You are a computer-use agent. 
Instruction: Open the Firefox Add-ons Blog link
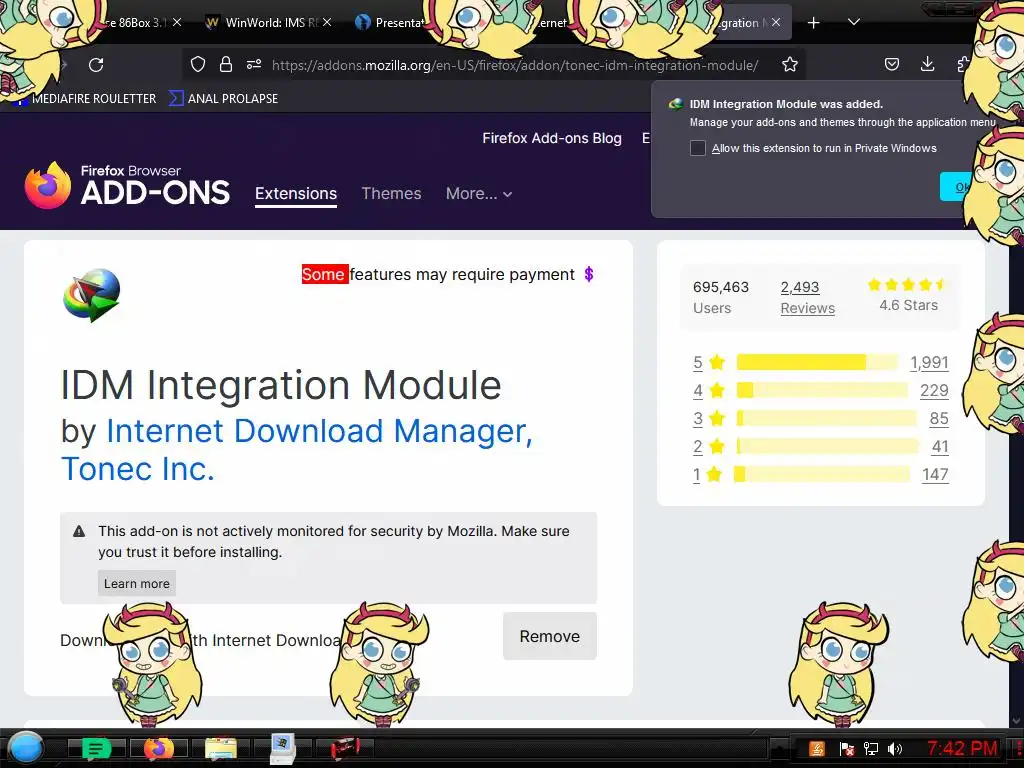[552, 138]
